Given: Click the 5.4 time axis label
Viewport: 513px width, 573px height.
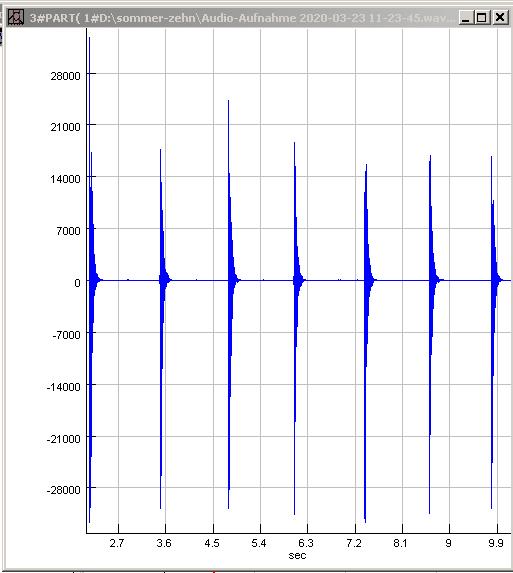Looking at the screenshot, I should click(259, 543).
